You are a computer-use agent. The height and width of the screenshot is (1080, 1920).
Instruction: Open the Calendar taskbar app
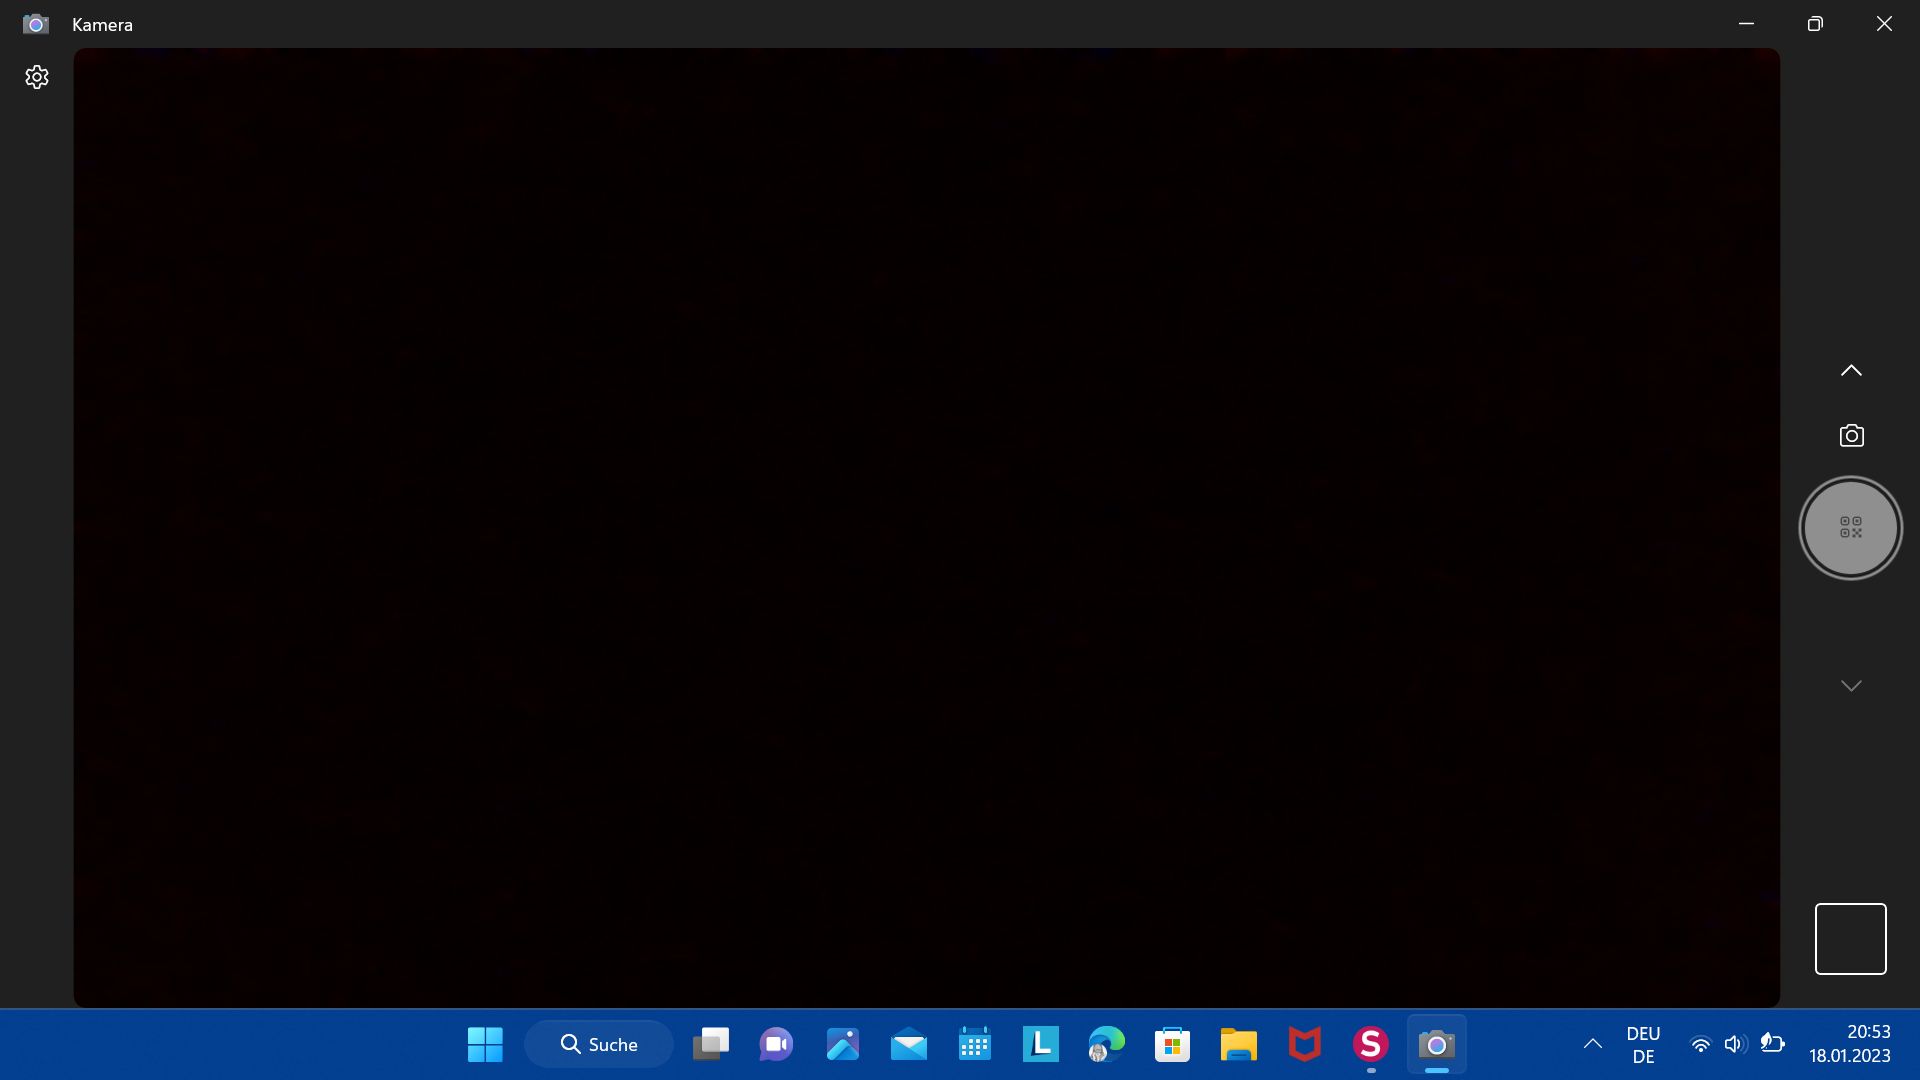974,1045
